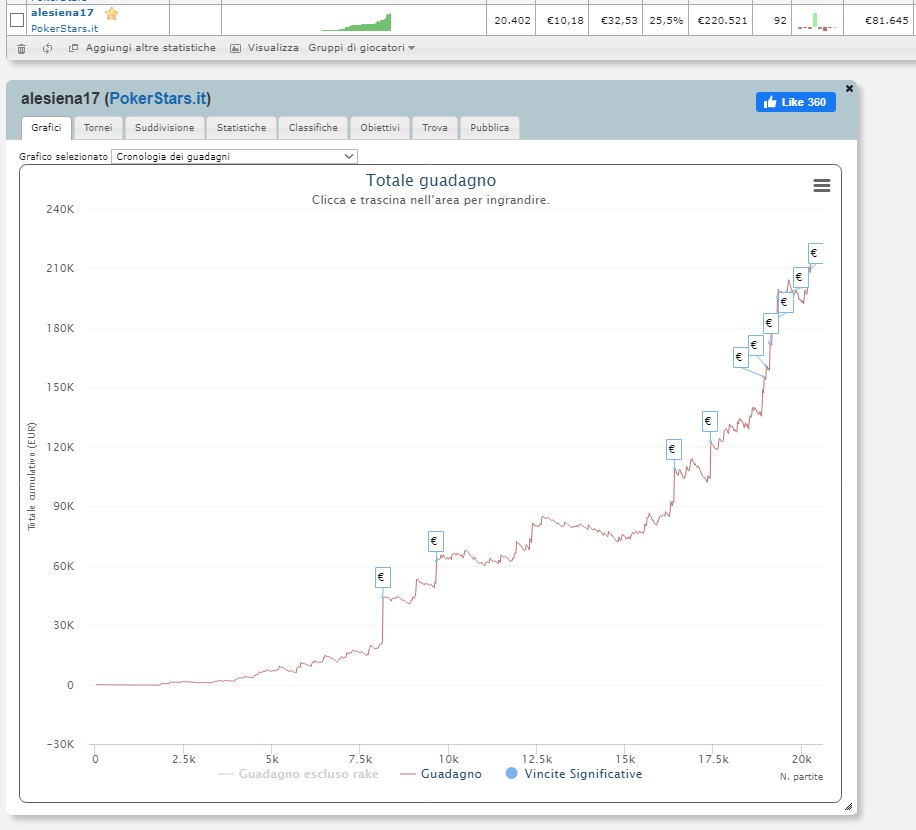Click the 25,5% ROI cell
916x830 pixels.
(x=666, y=20)
